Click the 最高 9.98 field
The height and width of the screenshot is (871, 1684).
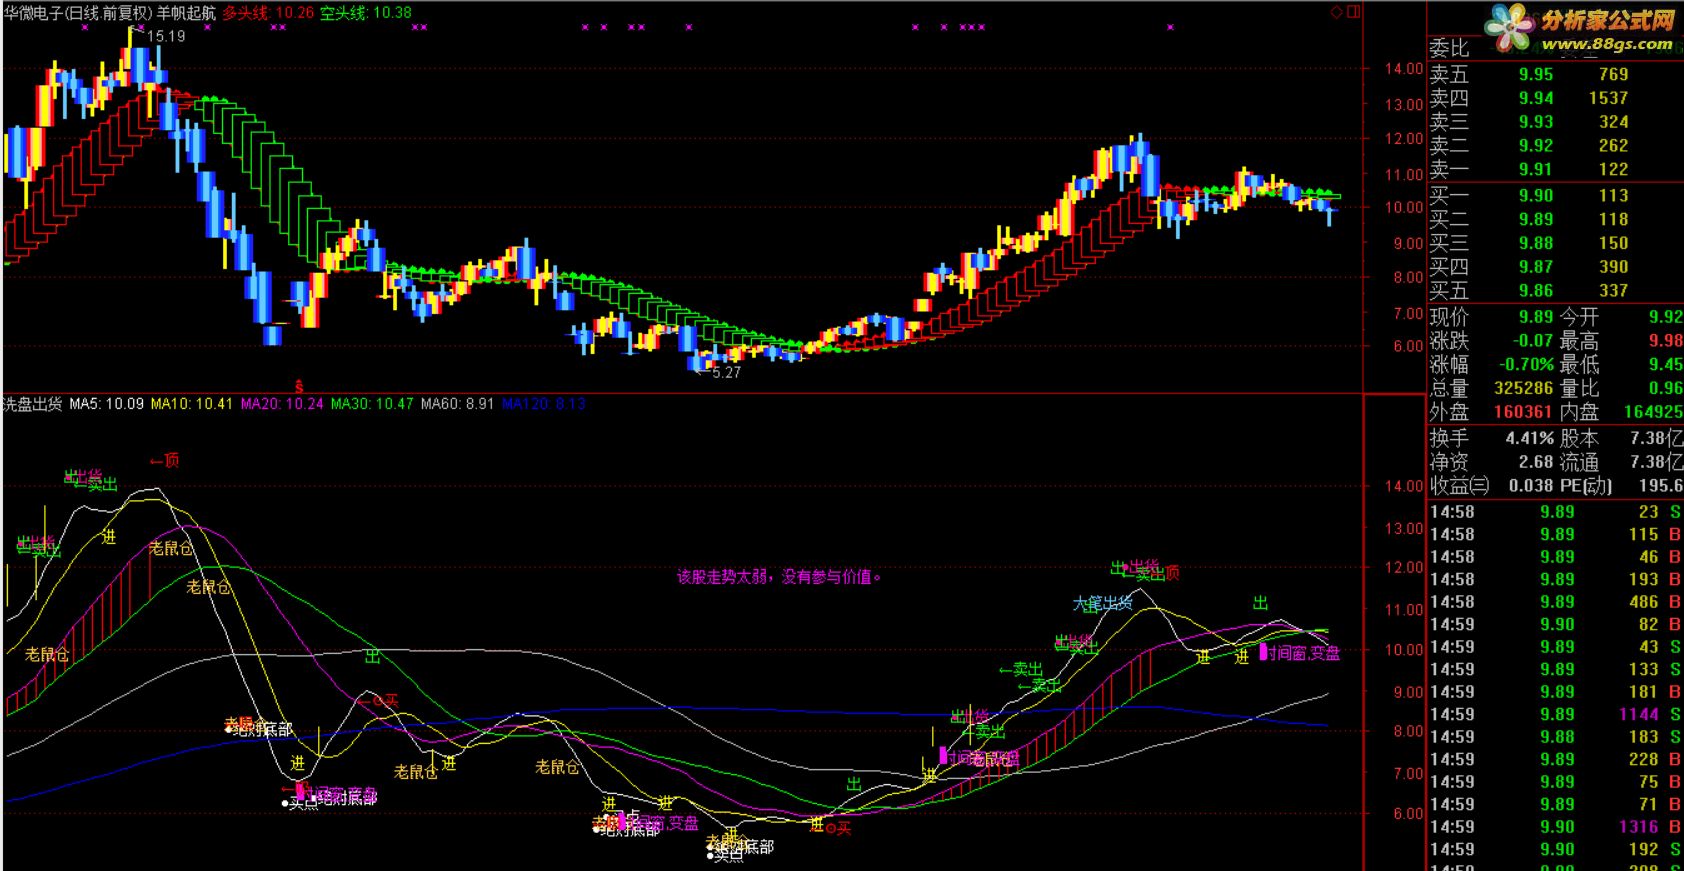pyautogui.click(x=1621, y=341)
